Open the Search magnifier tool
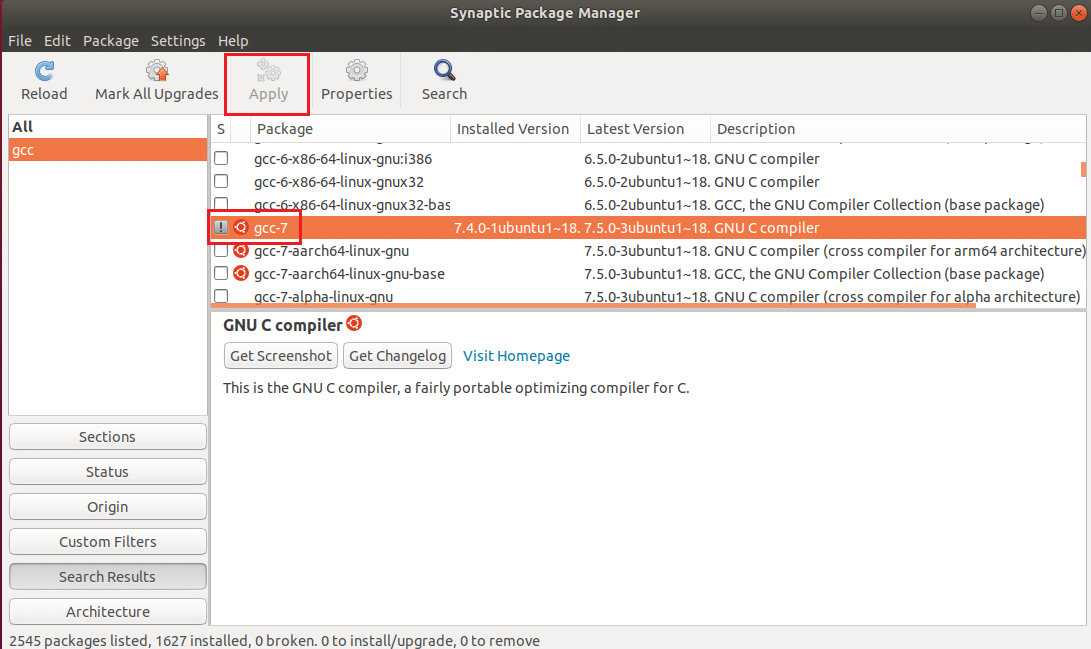The width and height of the screenshot is (1091, 649). (x=444, y=72)
